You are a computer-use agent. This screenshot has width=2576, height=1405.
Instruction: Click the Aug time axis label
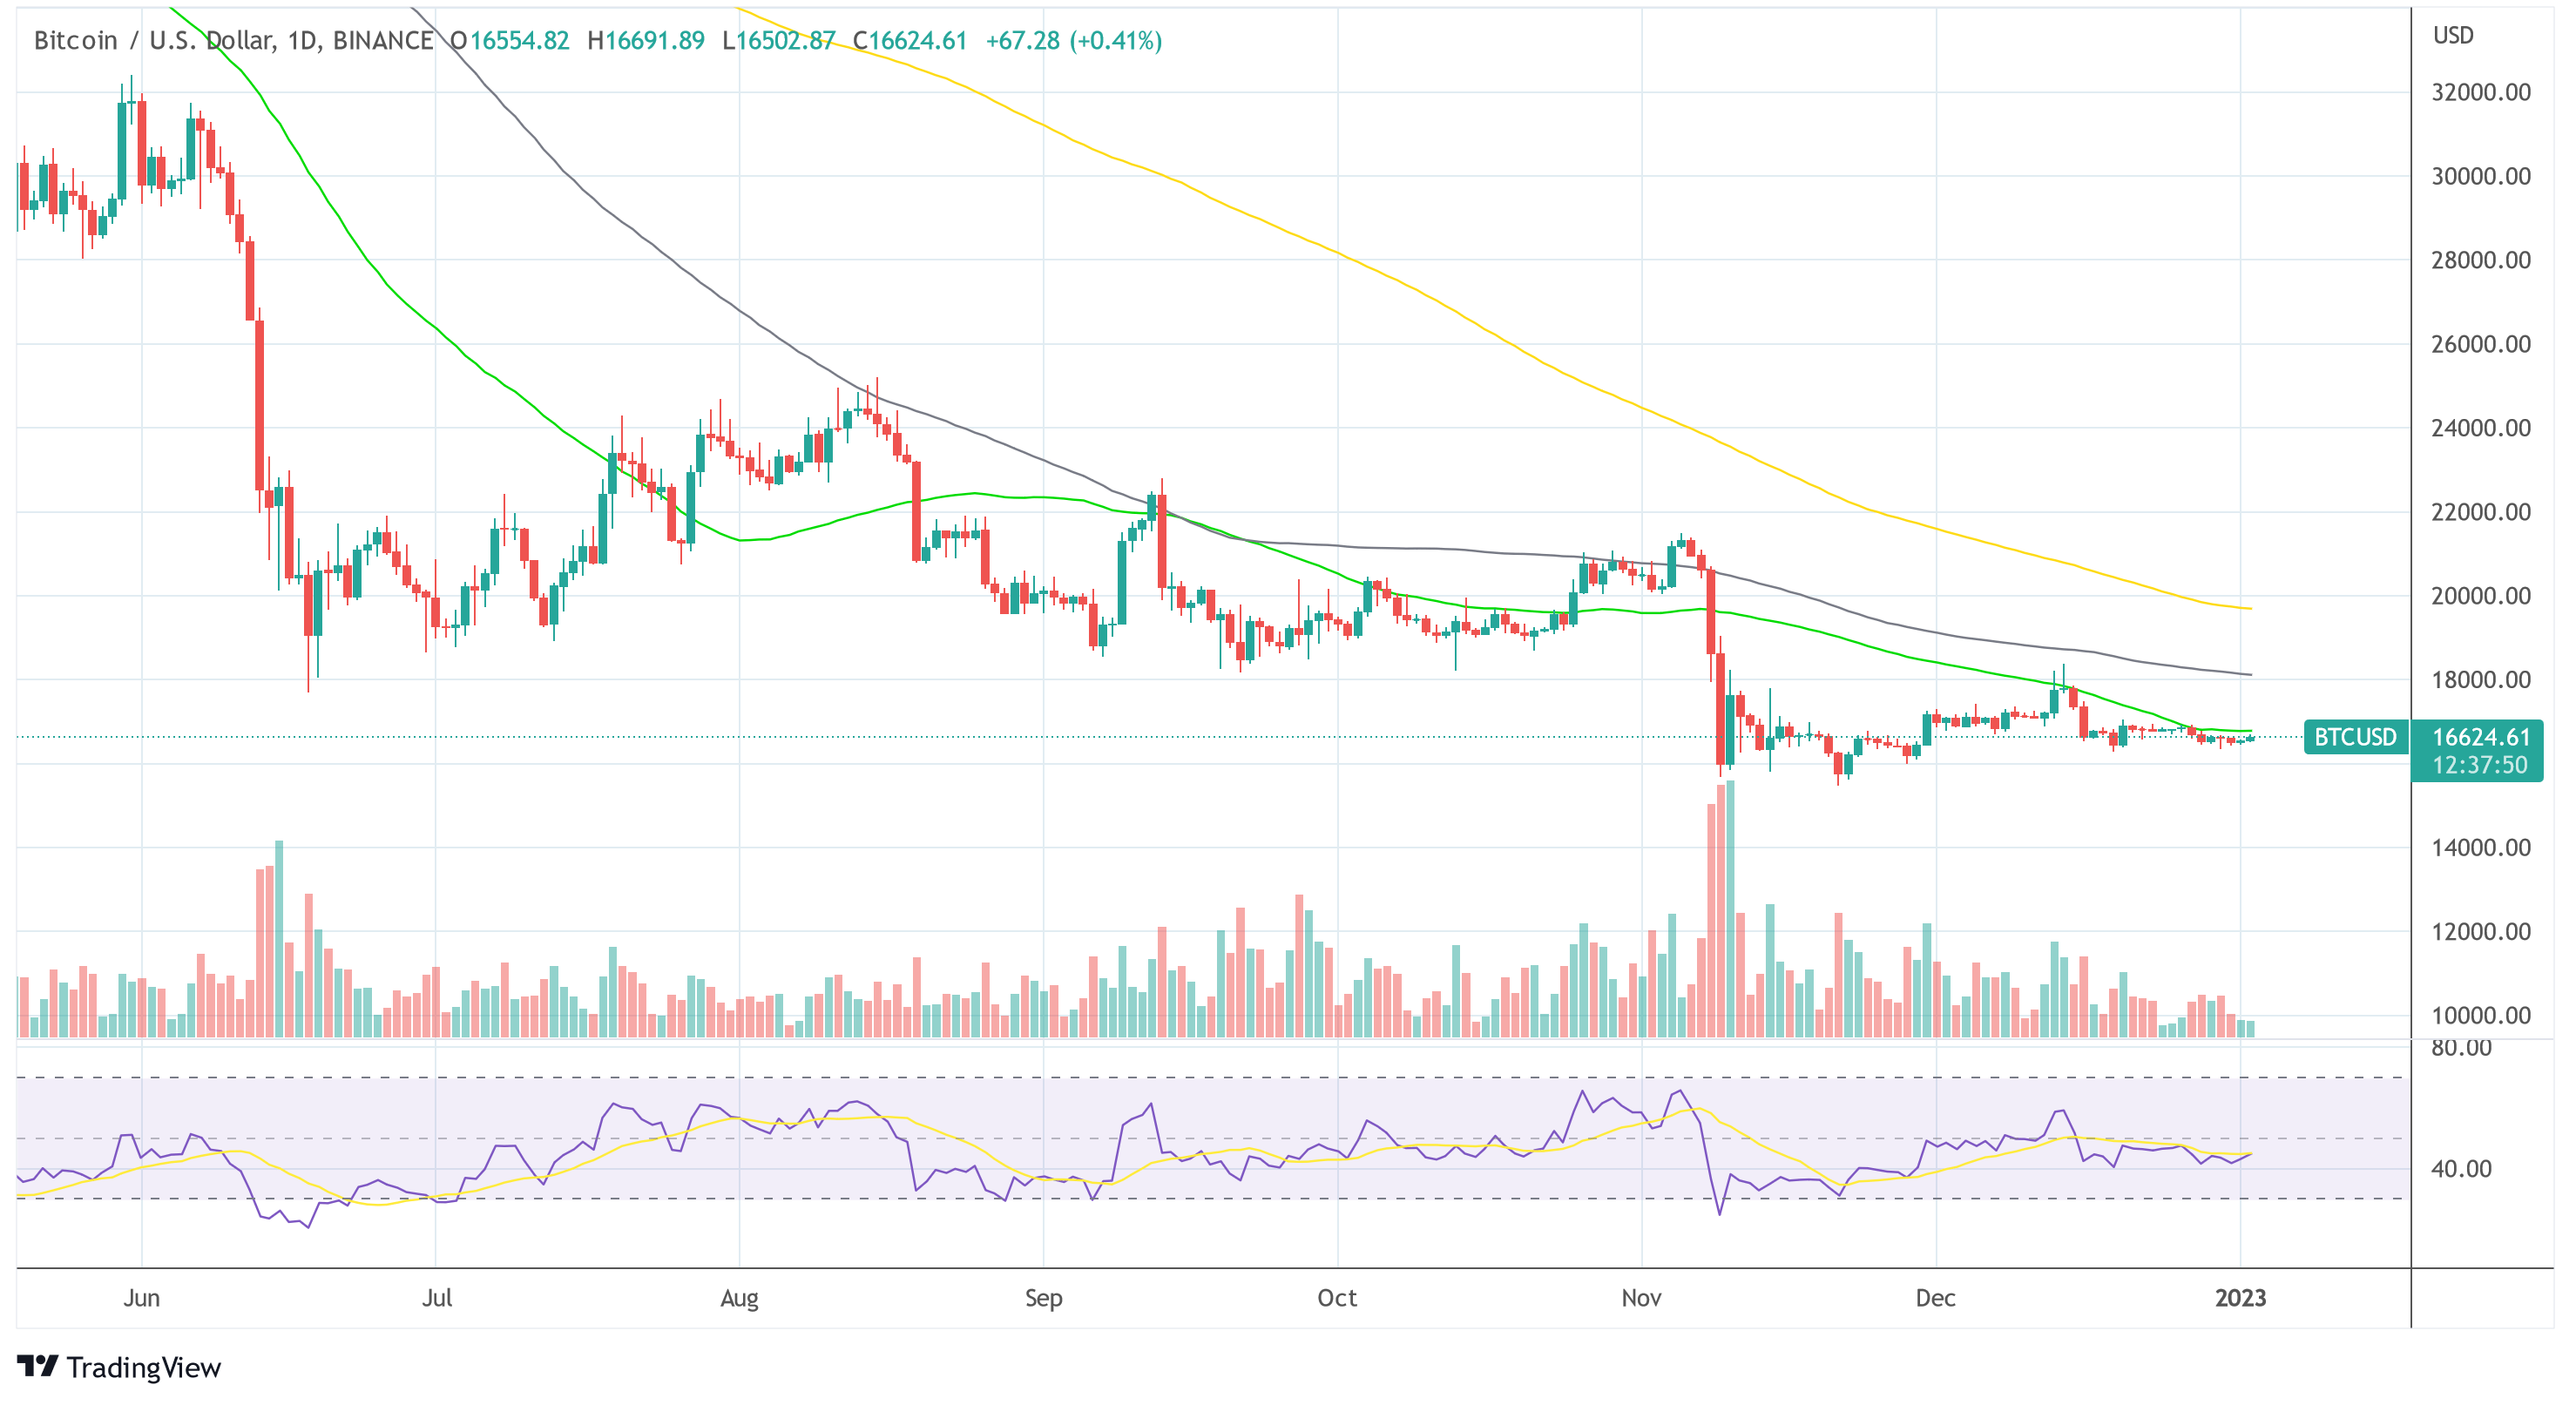pos(739,1298)
